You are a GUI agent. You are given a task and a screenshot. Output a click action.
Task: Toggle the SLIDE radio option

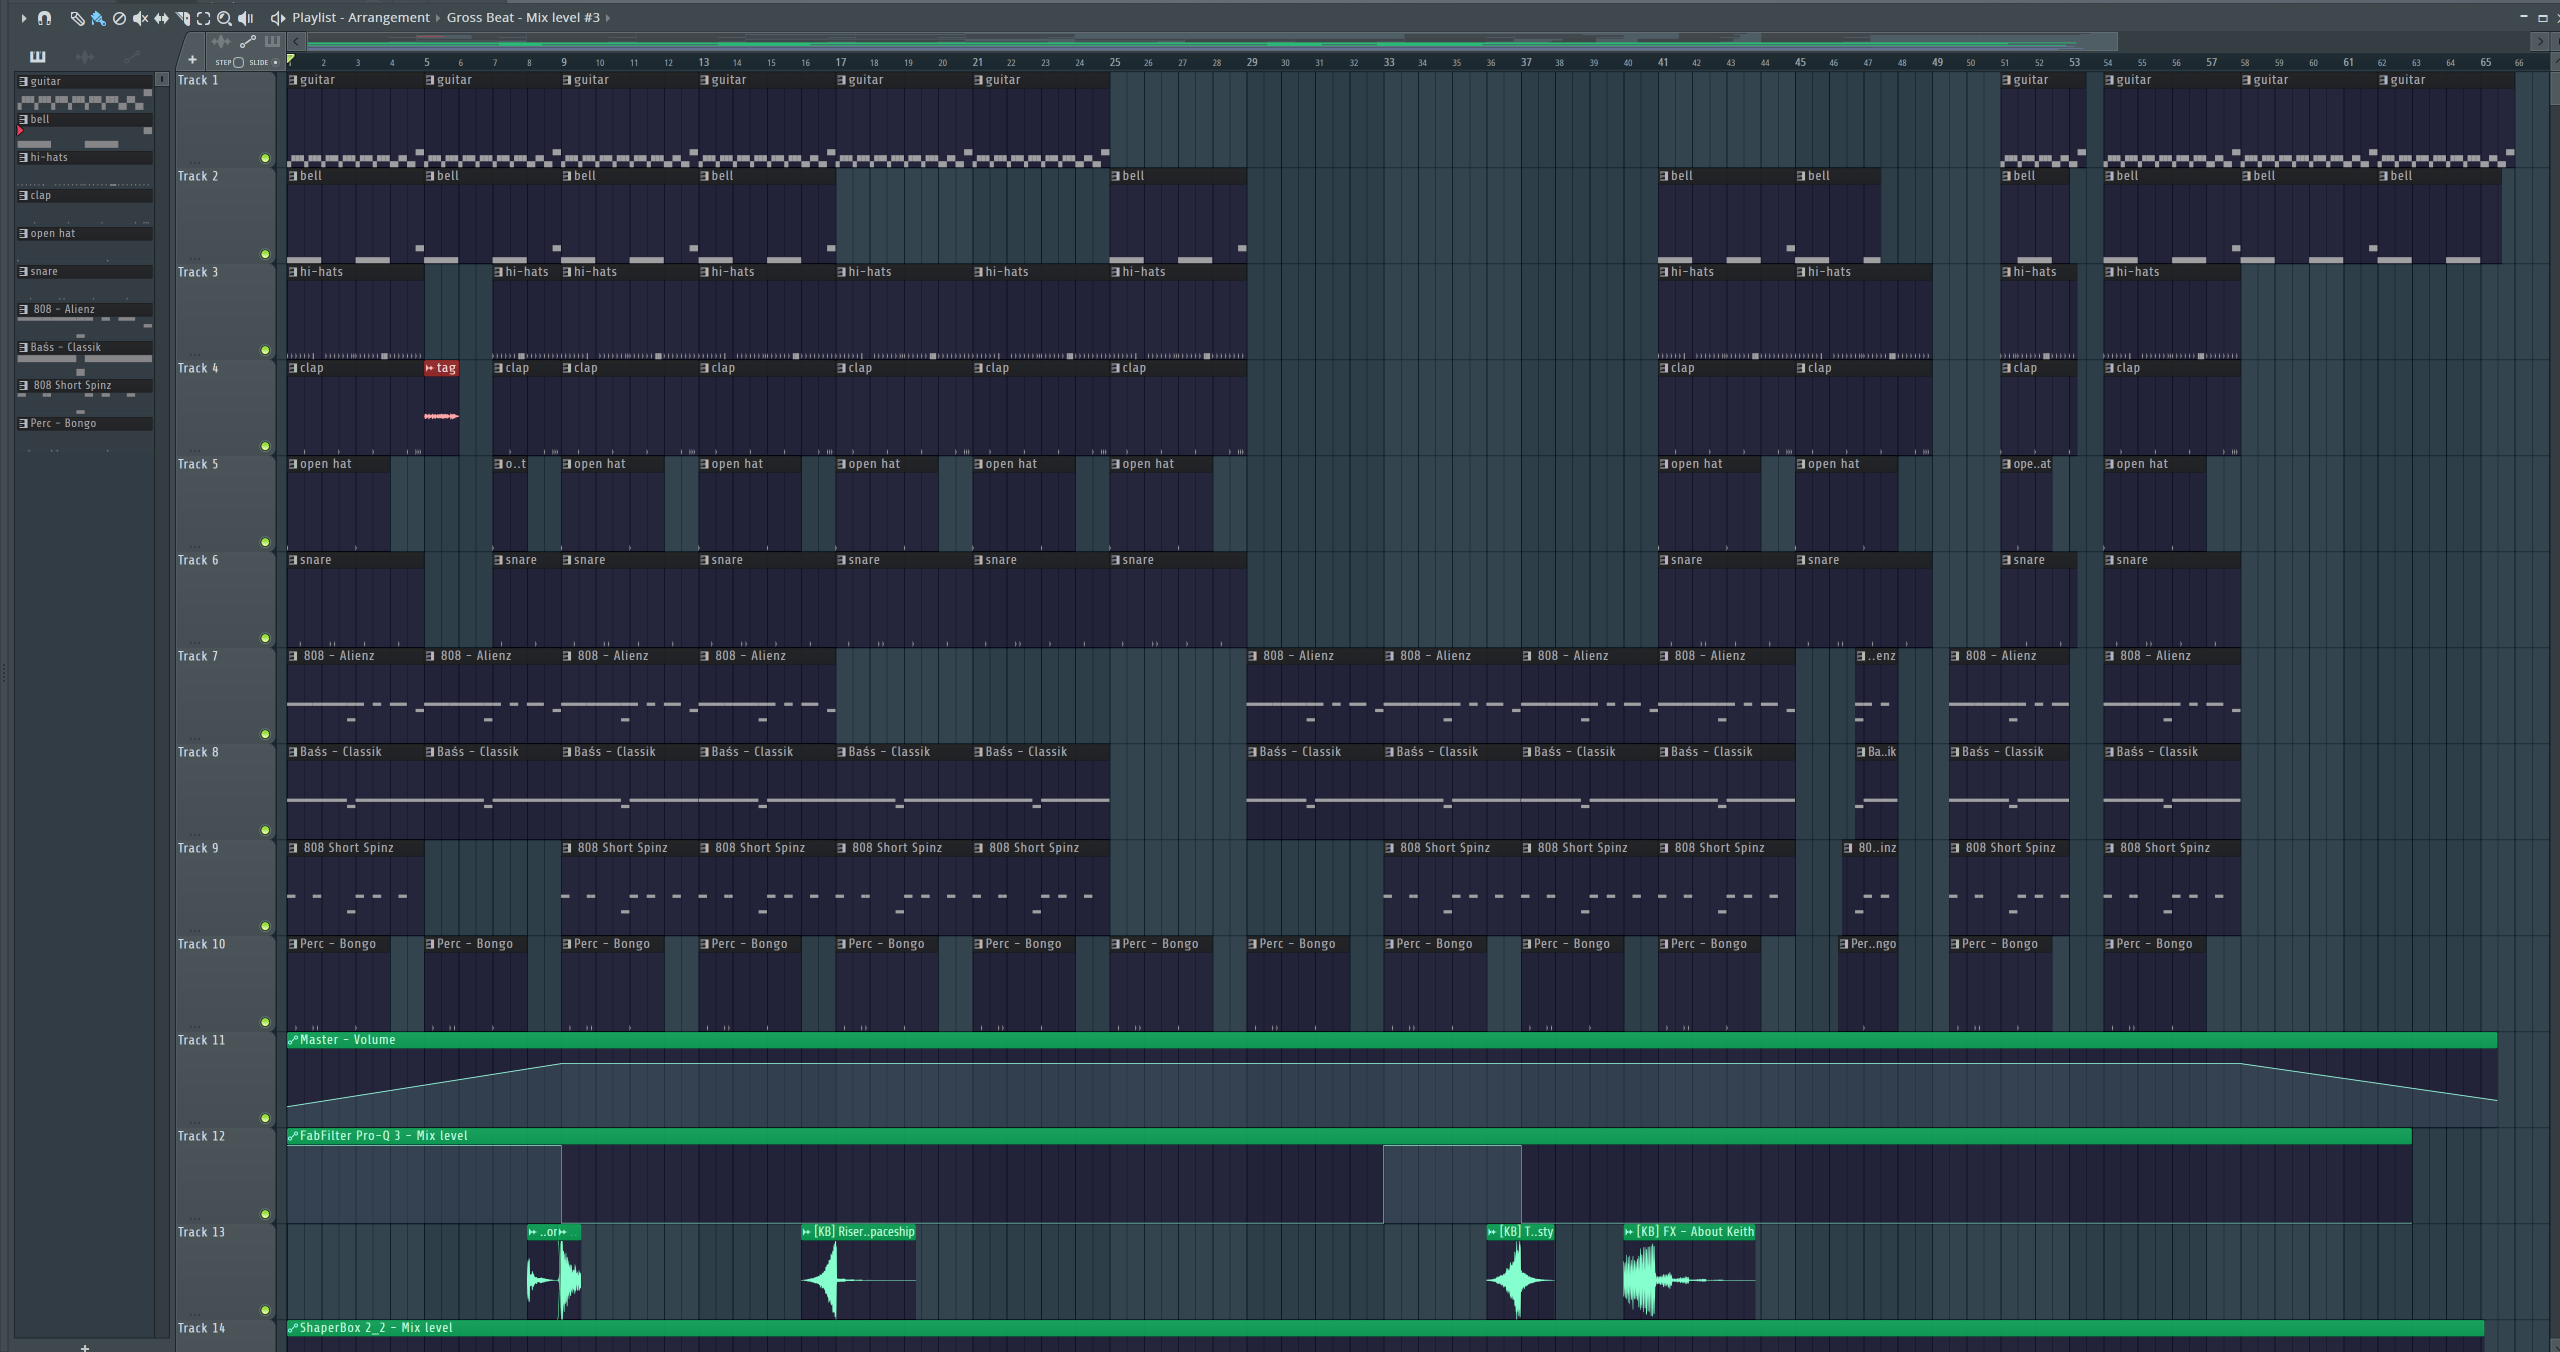(x=276, y=62)
